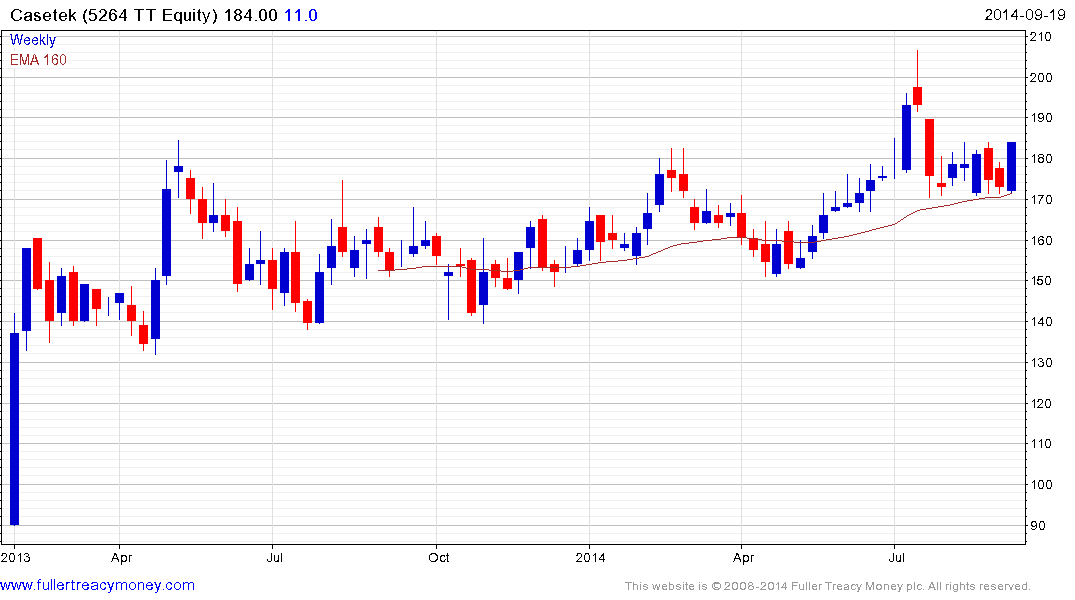Click the 90 price axis label
This screenshot has width=1075, height=600.
[1038, 526]
